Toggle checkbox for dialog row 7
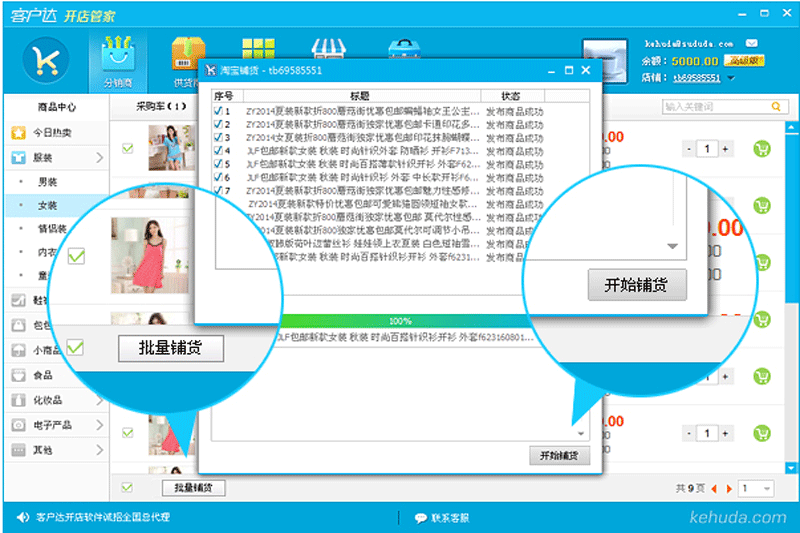 (x=218, y=190)
